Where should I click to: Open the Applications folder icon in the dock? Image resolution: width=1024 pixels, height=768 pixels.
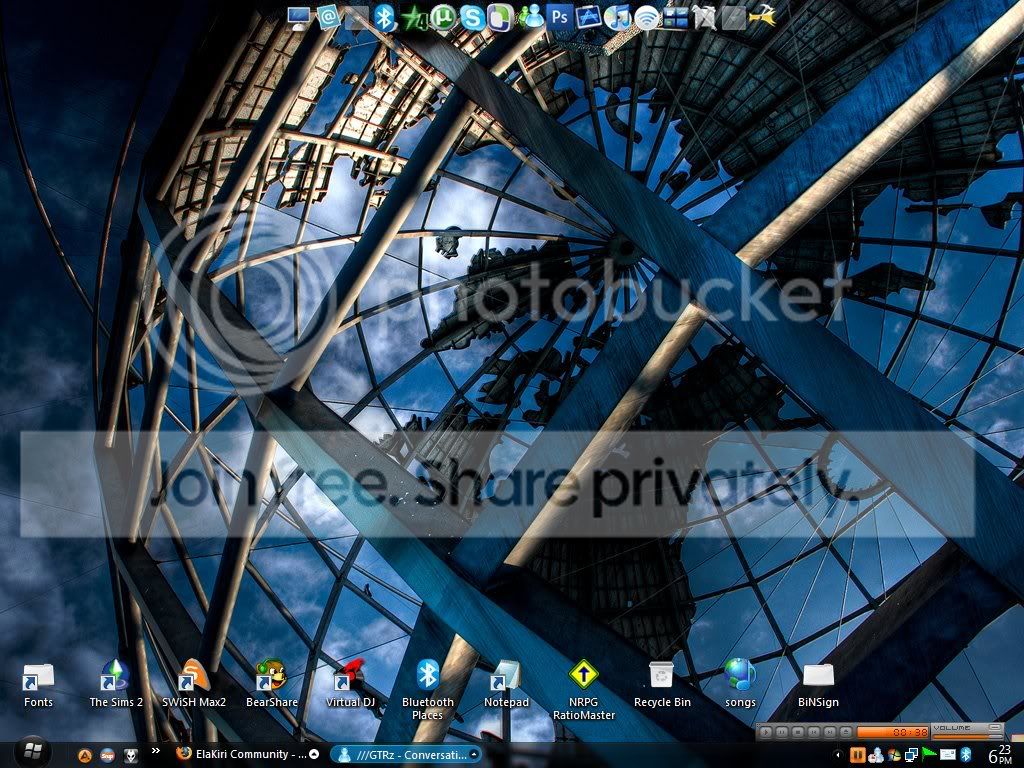coord(589,18)
